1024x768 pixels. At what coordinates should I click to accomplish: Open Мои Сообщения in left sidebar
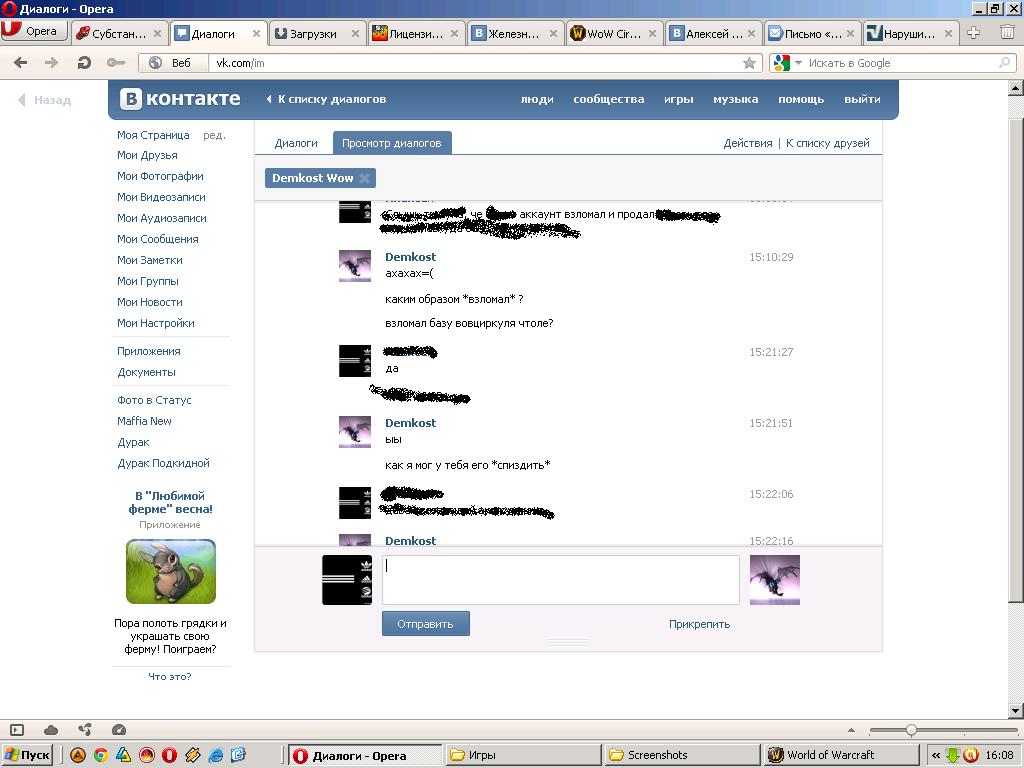coord(157,239)
